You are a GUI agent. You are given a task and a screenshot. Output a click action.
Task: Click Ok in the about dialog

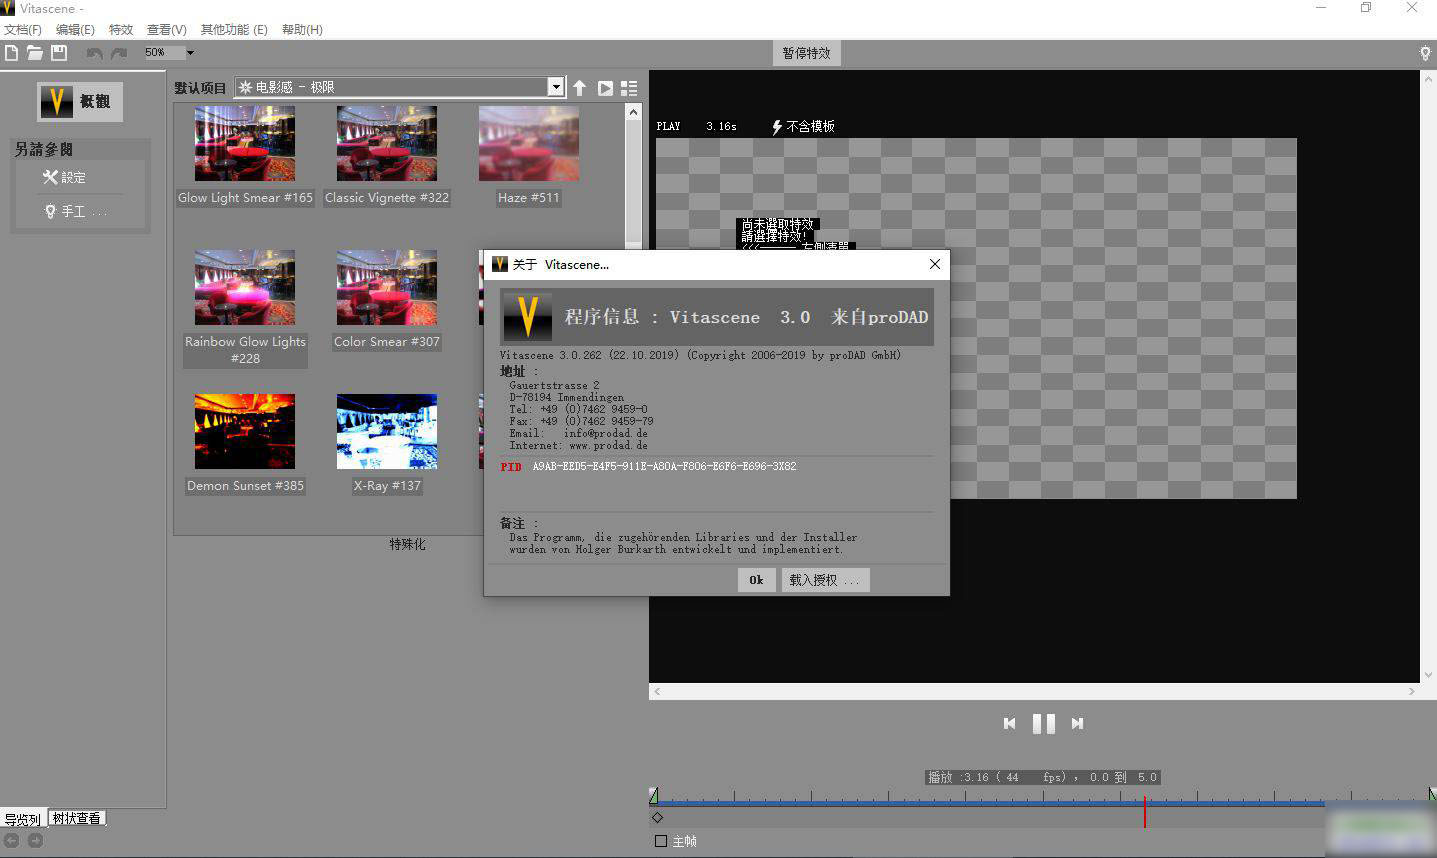756,580
